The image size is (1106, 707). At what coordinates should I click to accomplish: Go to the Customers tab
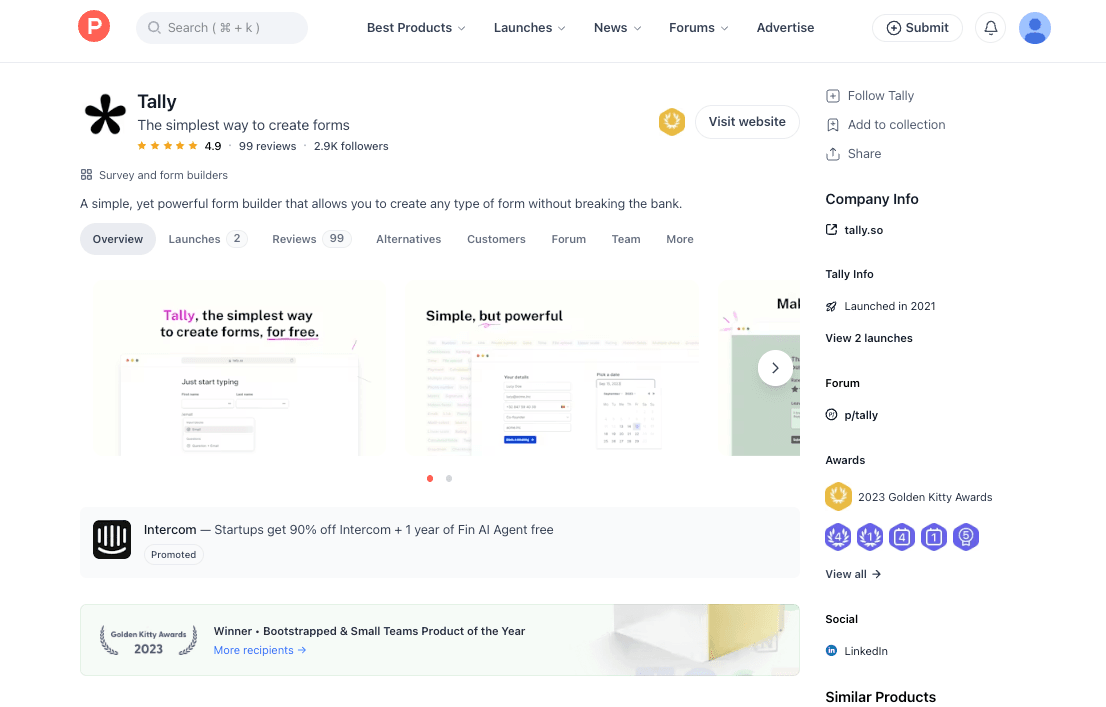(497, 239)
